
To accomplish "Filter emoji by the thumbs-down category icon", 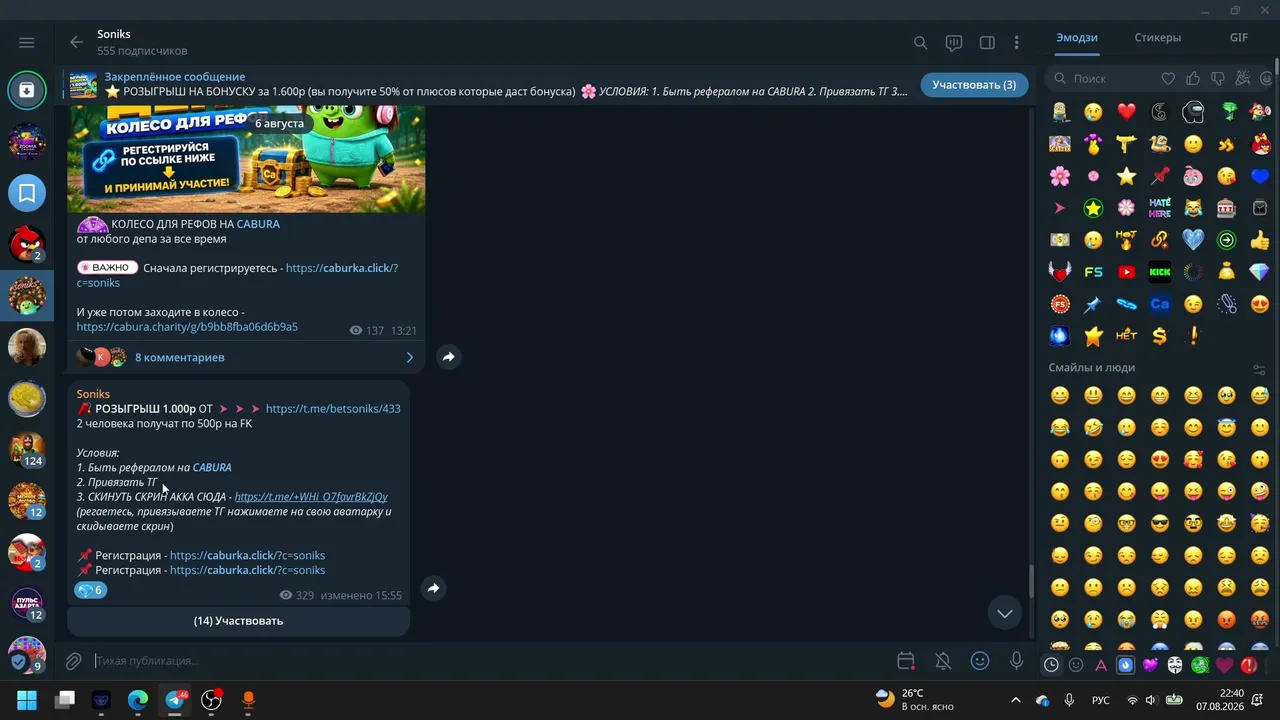I will (1218, 78).
